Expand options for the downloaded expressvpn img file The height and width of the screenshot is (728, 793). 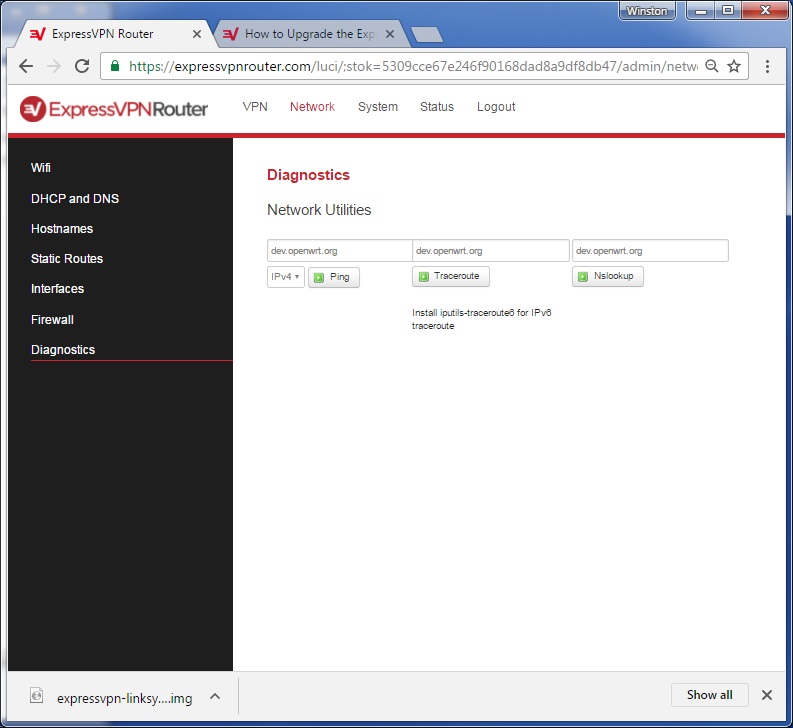point(215,696)
